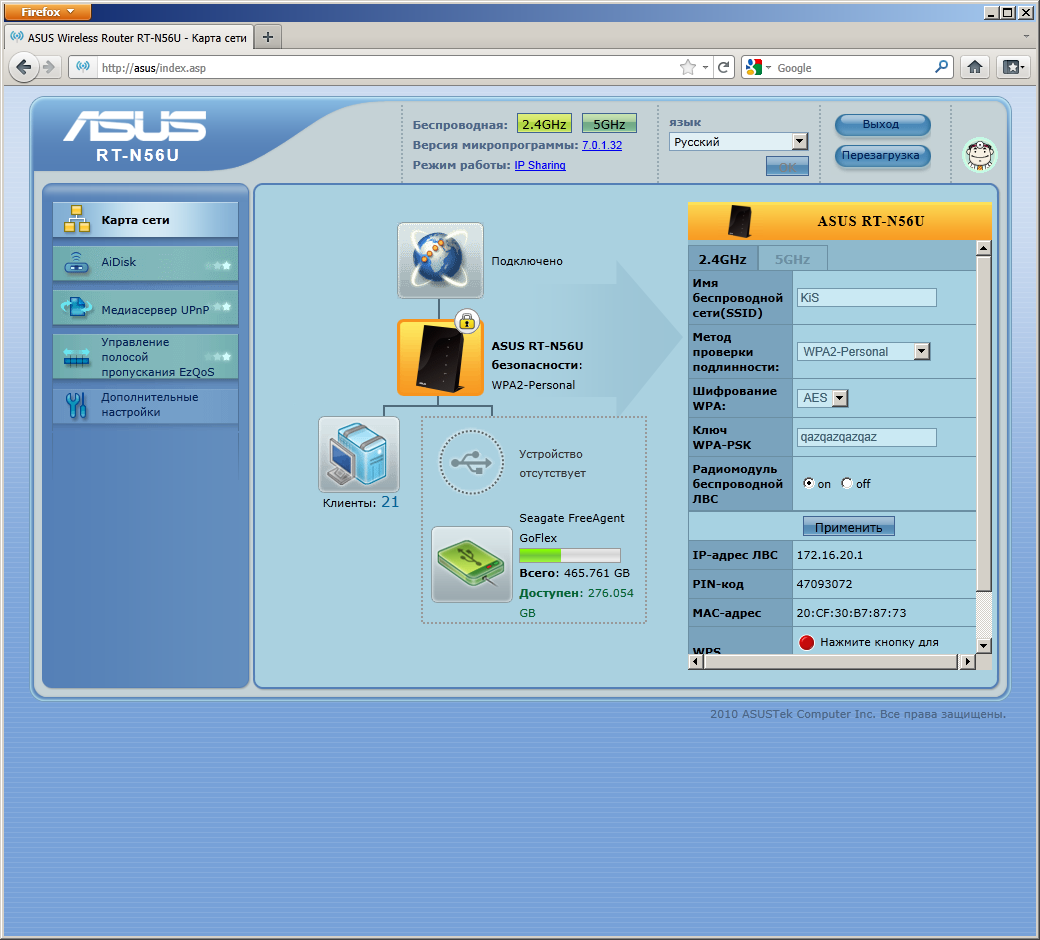Click the Firefox forward arrow
This screenshot has width=1040, height=940.
pyautogui.click(x=48, y=67)
